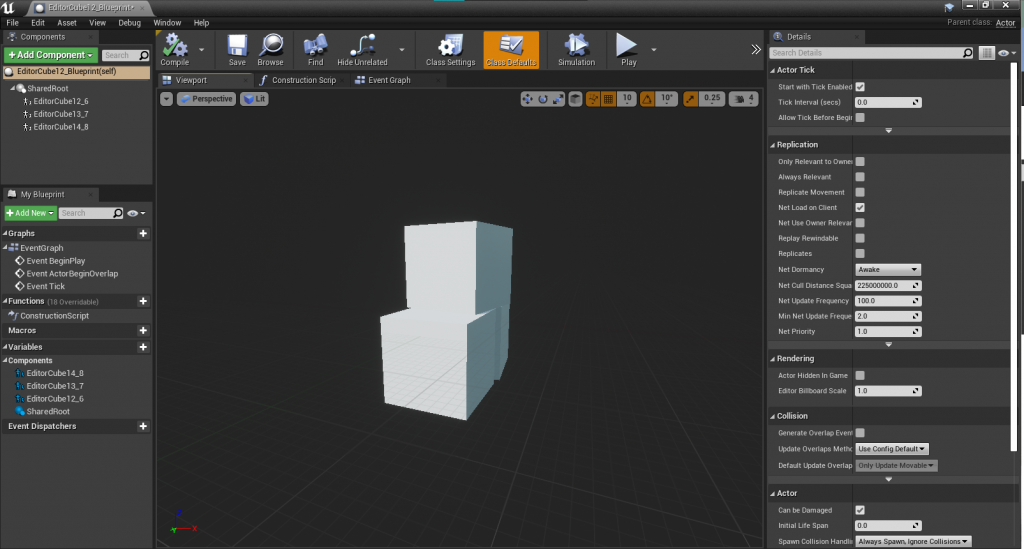Open Details view options eye icon
The height and width of the screenshot is (549, 1024).
[1007, 53]
